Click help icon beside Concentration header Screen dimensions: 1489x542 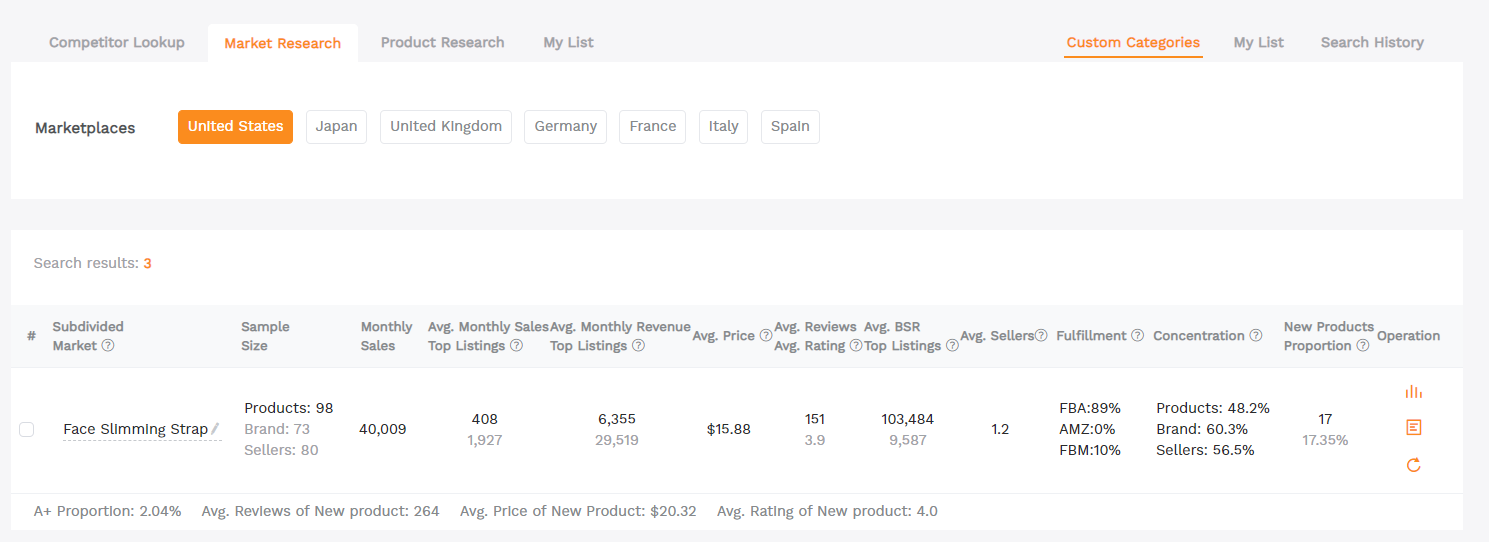pos(1258,336)
